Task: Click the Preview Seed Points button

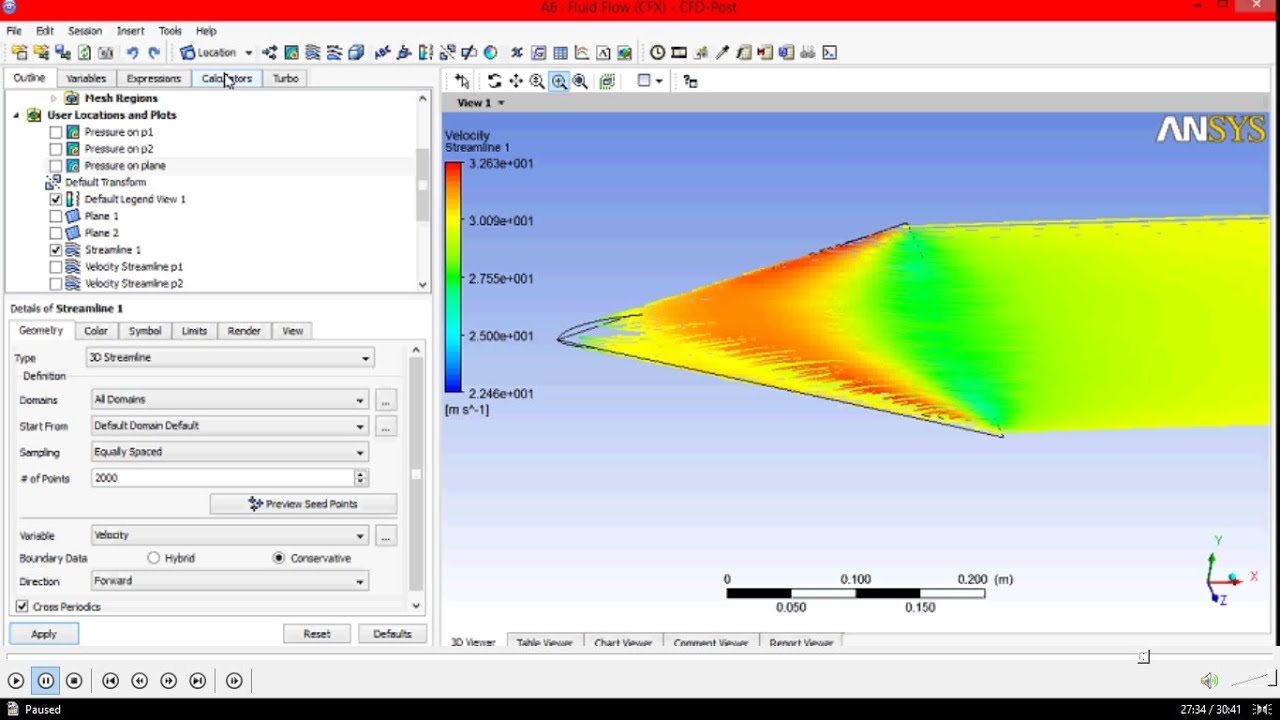Action: coord(303,504)
